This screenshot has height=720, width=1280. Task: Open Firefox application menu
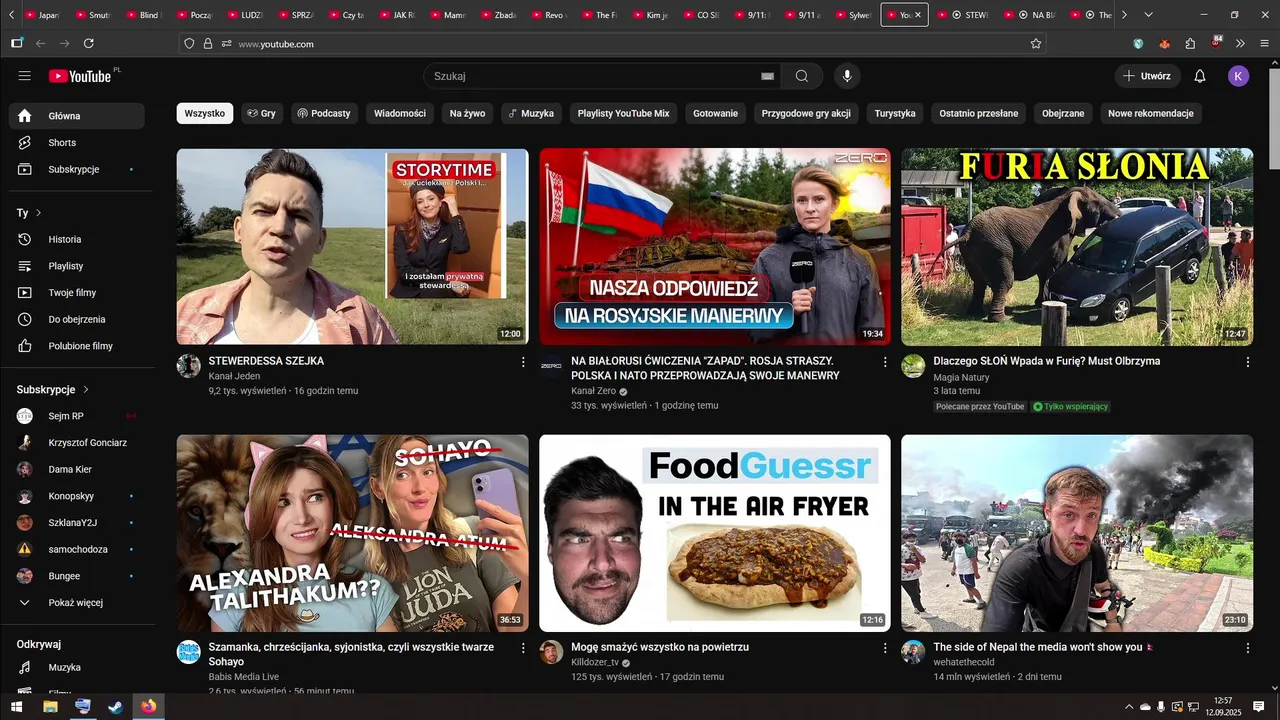pos(1265,43)
